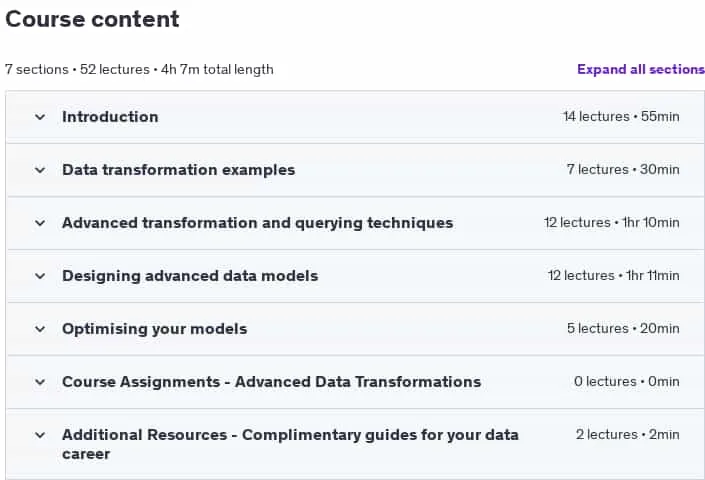705x480 pixels.
Task: Click the 14 lectures • 55min label
Action: pyautogui.click(x=621, y=116)
